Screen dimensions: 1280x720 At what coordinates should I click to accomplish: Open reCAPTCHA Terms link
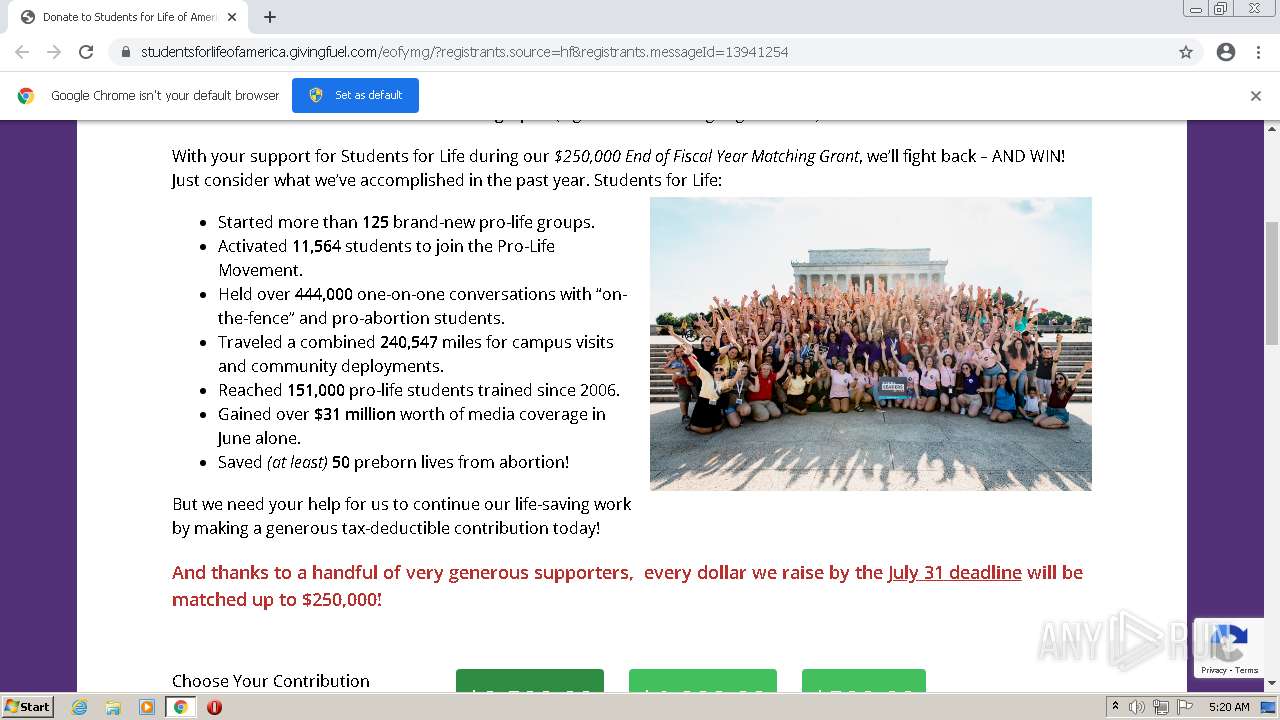click(1247, 670)
